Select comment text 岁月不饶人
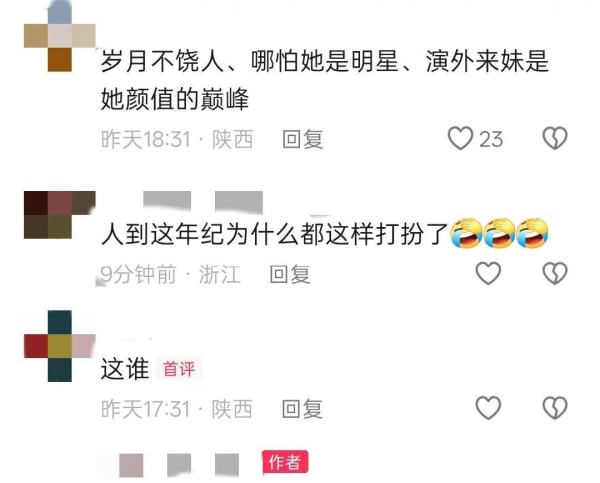The image size is (600, 483). [x=162, y=61]
